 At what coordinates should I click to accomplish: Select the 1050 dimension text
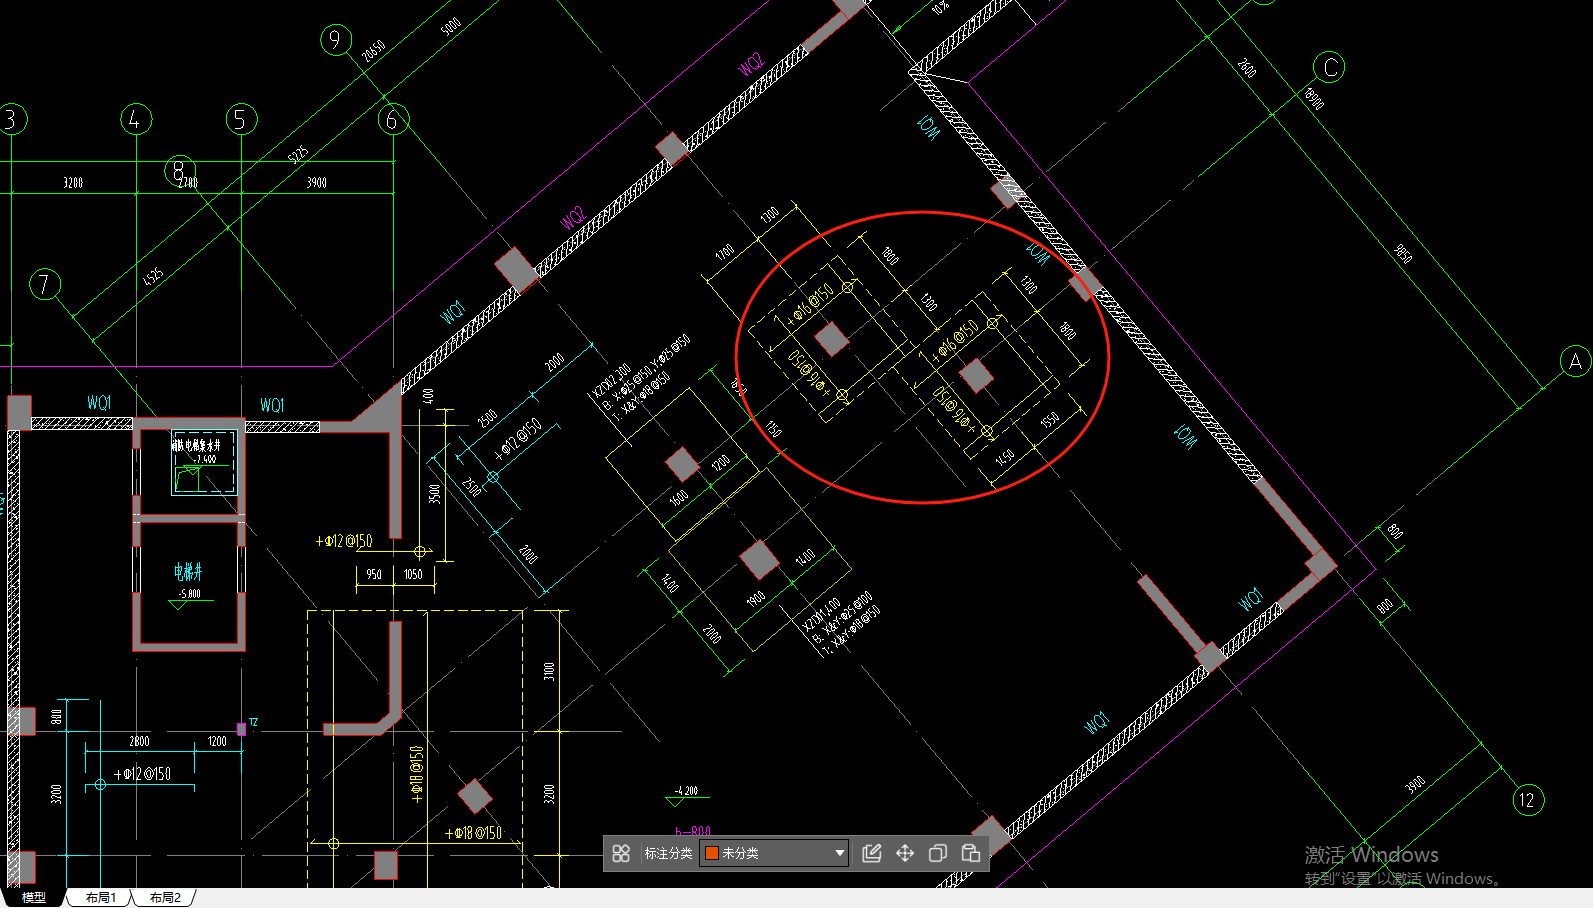coord(413,575)
